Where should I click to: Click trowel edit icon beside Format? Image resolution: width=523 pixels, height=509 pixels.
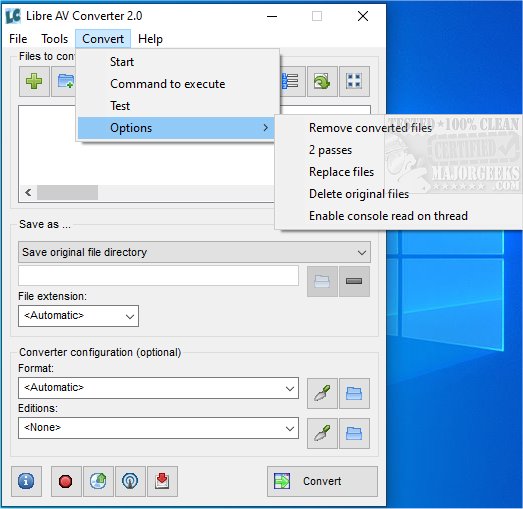322,393
